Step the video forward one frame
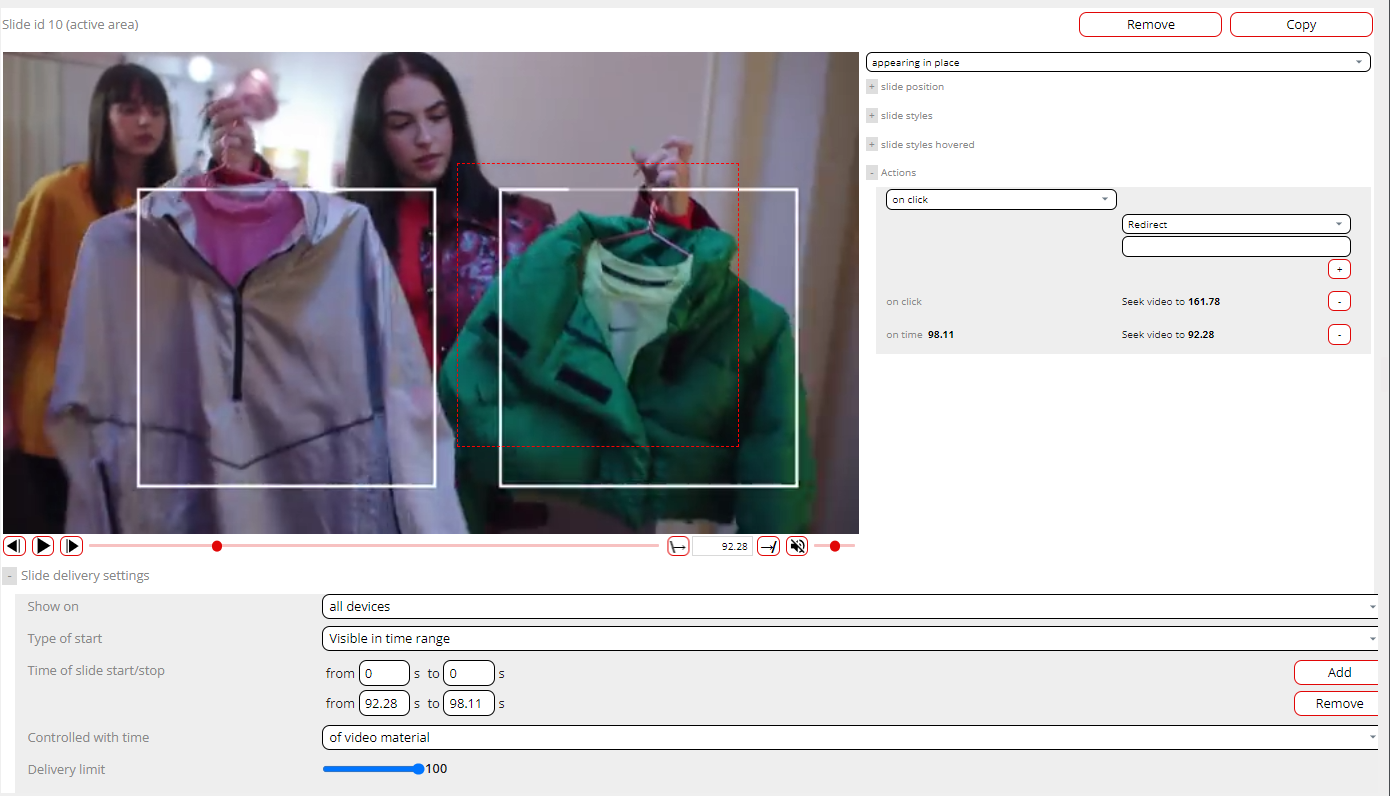 72,546
